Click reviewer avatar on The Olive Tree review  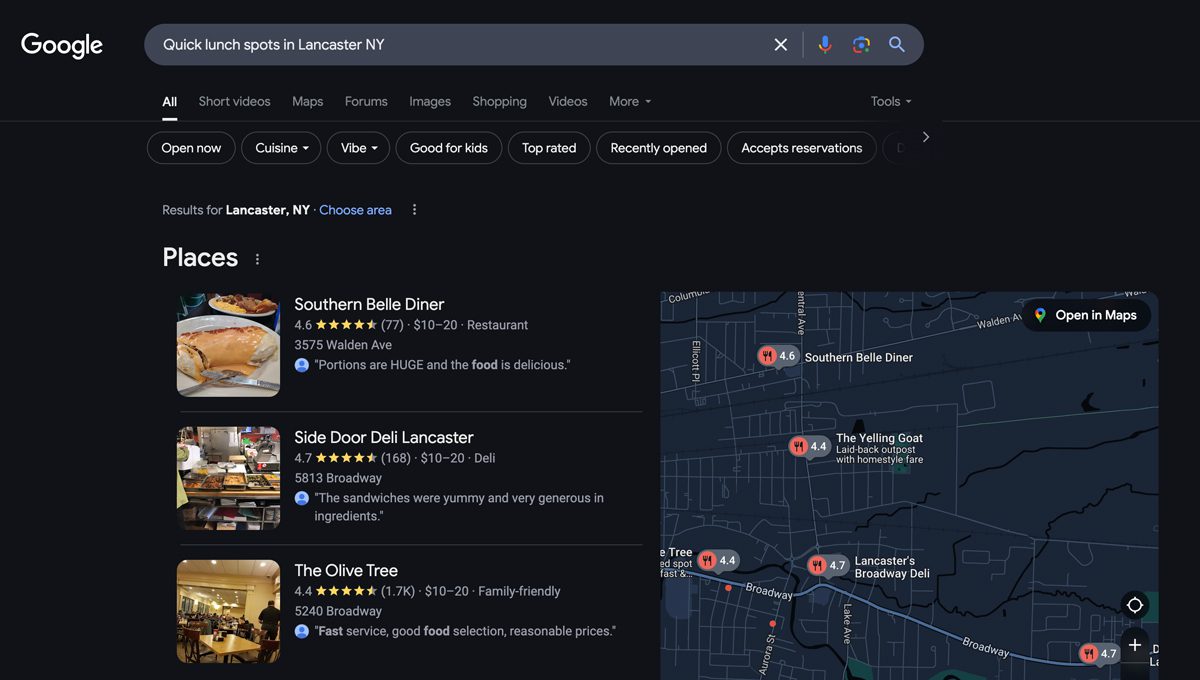[302, 631]
